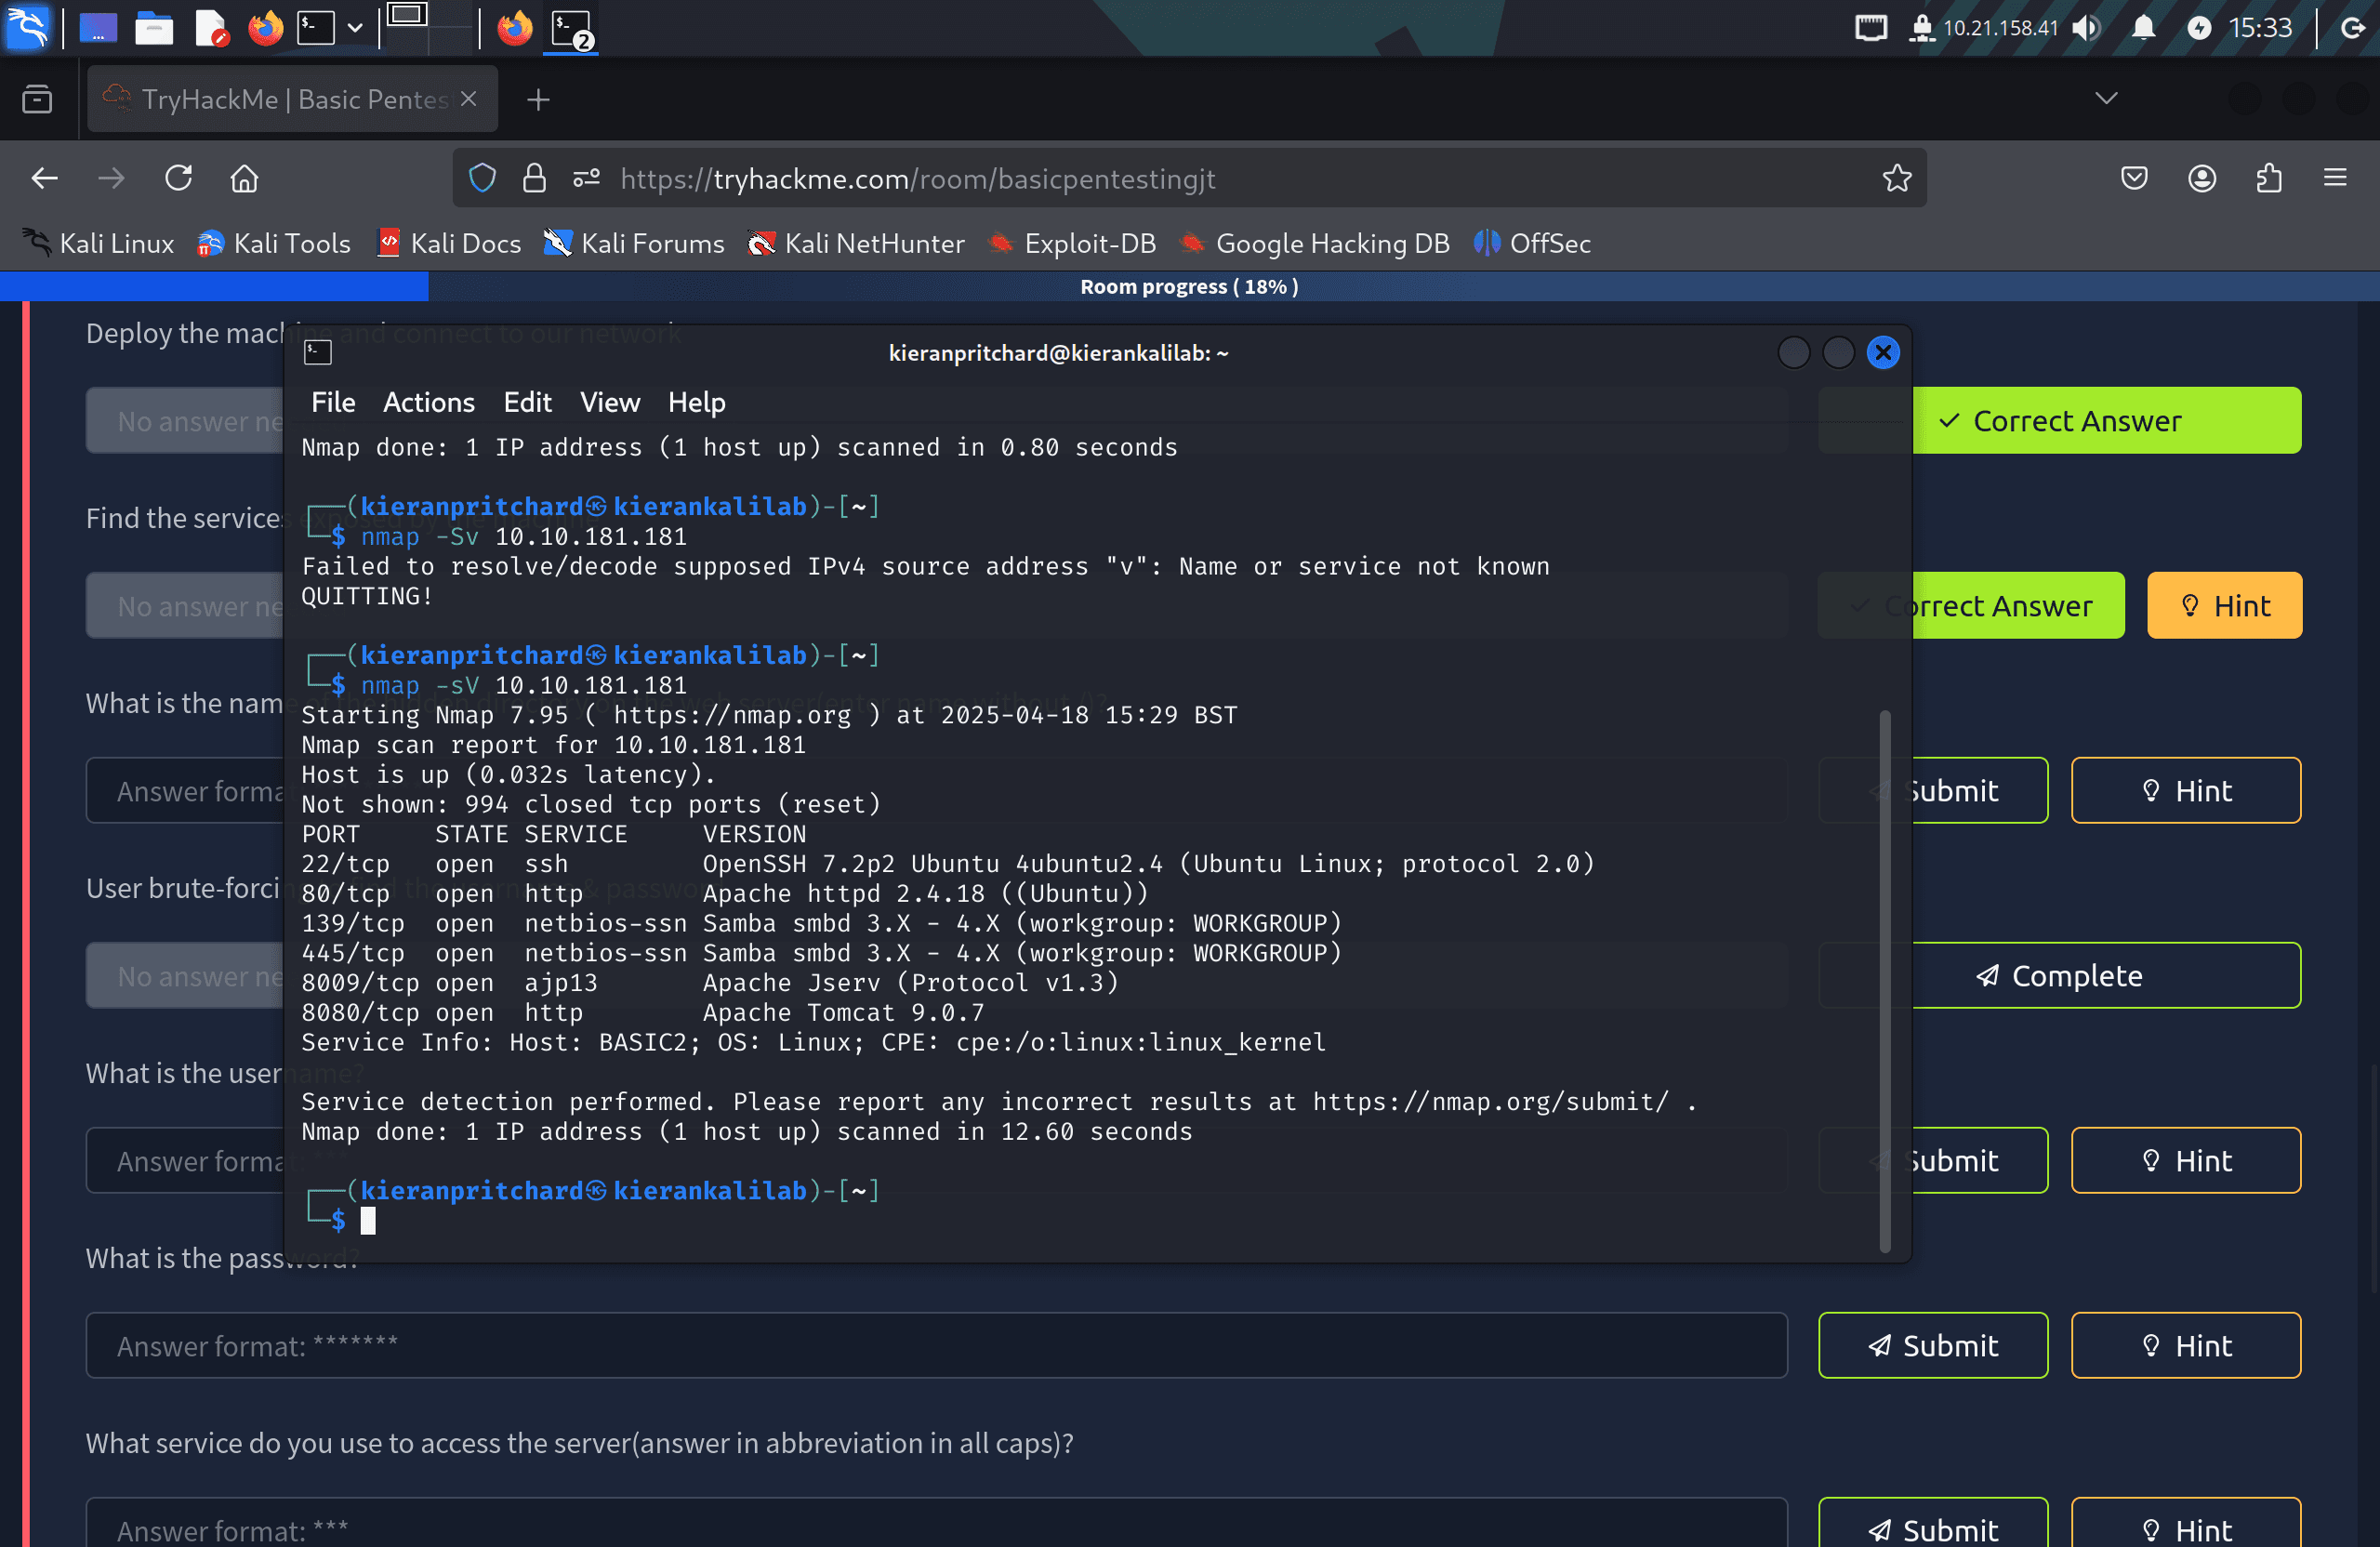Open the terminal Help menu

(x=697, y=402)
